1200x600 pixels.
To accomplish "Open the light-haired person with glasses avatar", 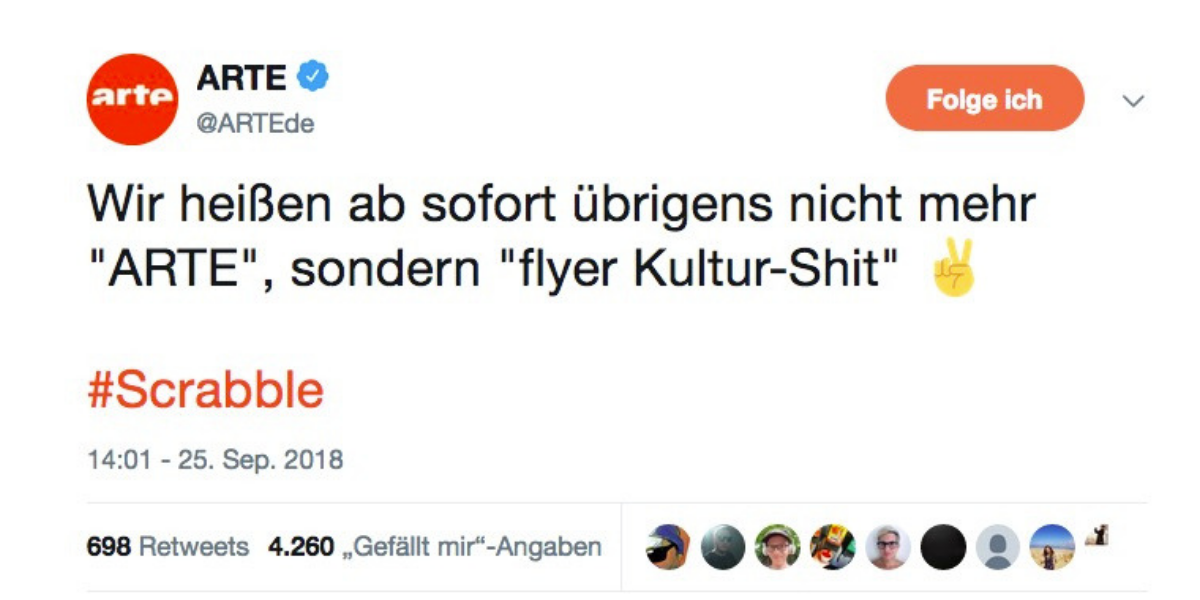I will 888,547.
